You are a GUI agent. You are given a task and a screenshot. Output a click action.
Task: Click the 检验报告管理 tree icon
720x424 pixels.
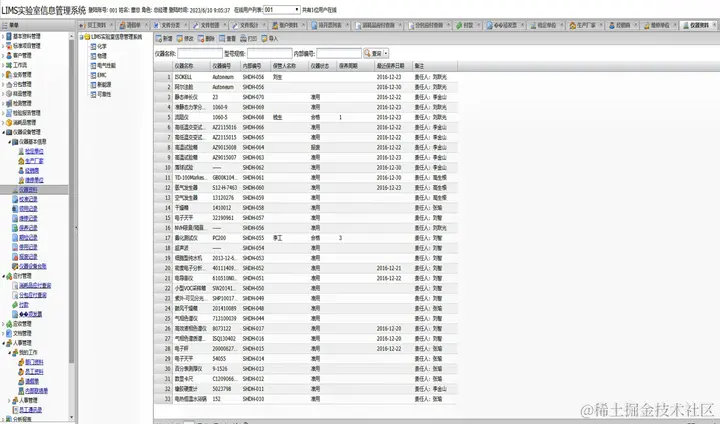[x=9, y=113]
